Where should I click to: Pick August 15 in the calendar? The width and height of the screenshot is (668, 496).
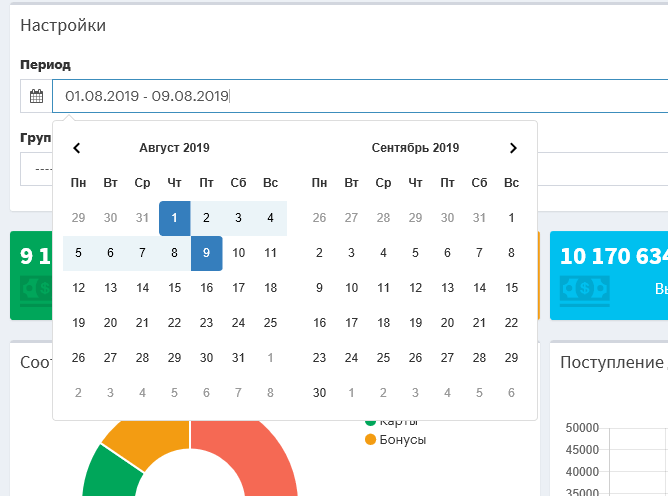(x=175, y=288)
